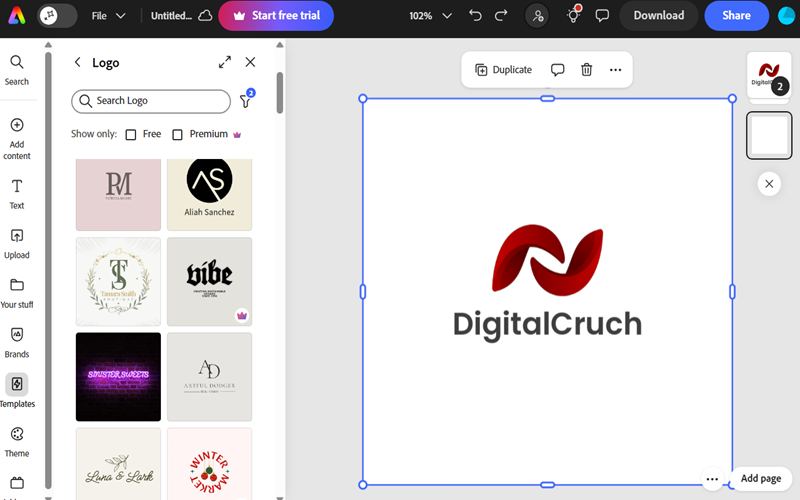Open more options ellipsis in floating toolbar
Viewport: 800px width, 500px height.
[615, 70]
